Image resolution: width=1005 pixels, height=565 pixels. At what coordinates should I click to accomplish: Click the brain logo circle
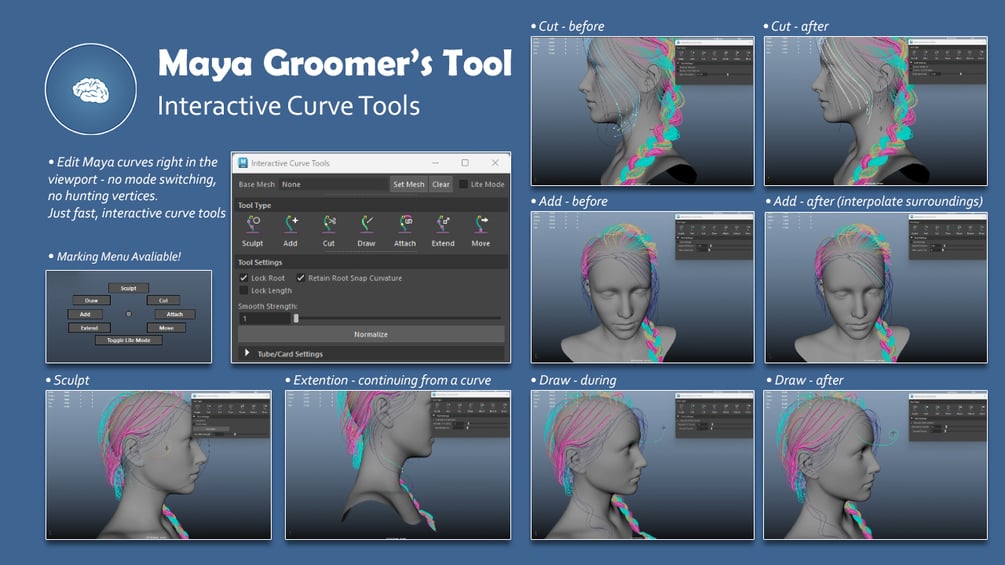pos(90,89)
